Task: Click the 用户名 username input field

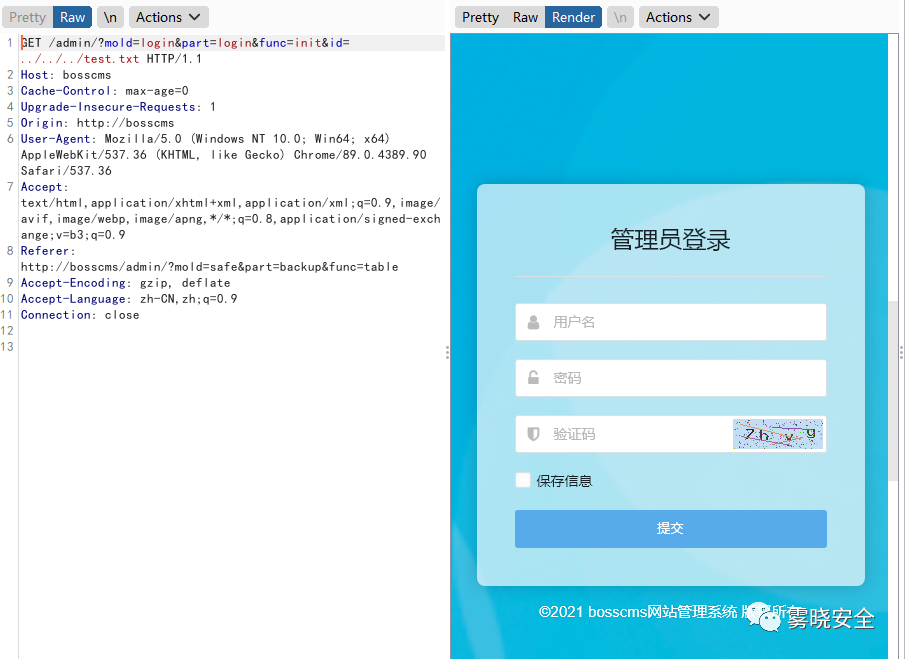Action: (671, 322)
